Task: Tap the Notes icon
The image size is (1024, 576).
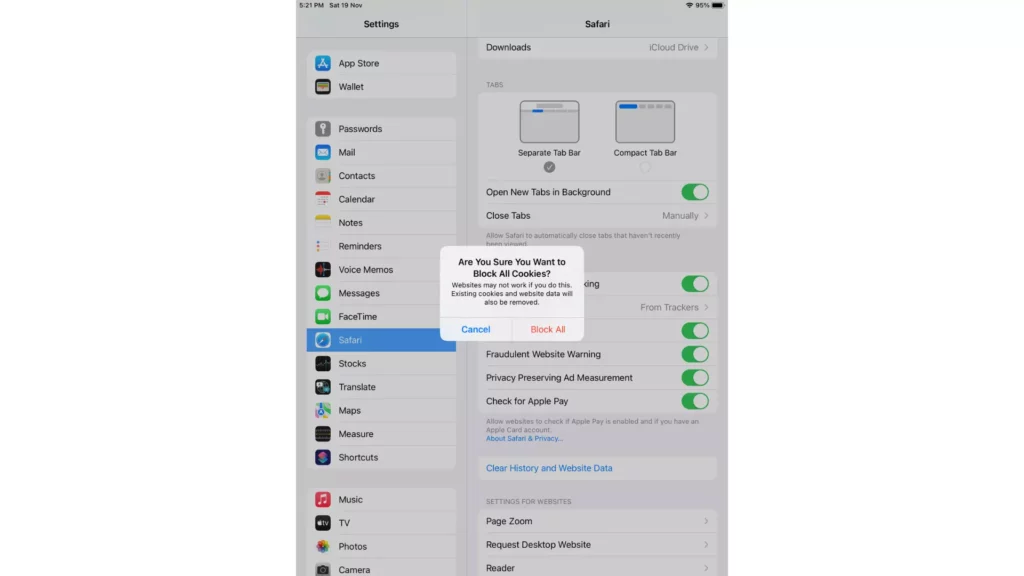Action: coord(323,223)
